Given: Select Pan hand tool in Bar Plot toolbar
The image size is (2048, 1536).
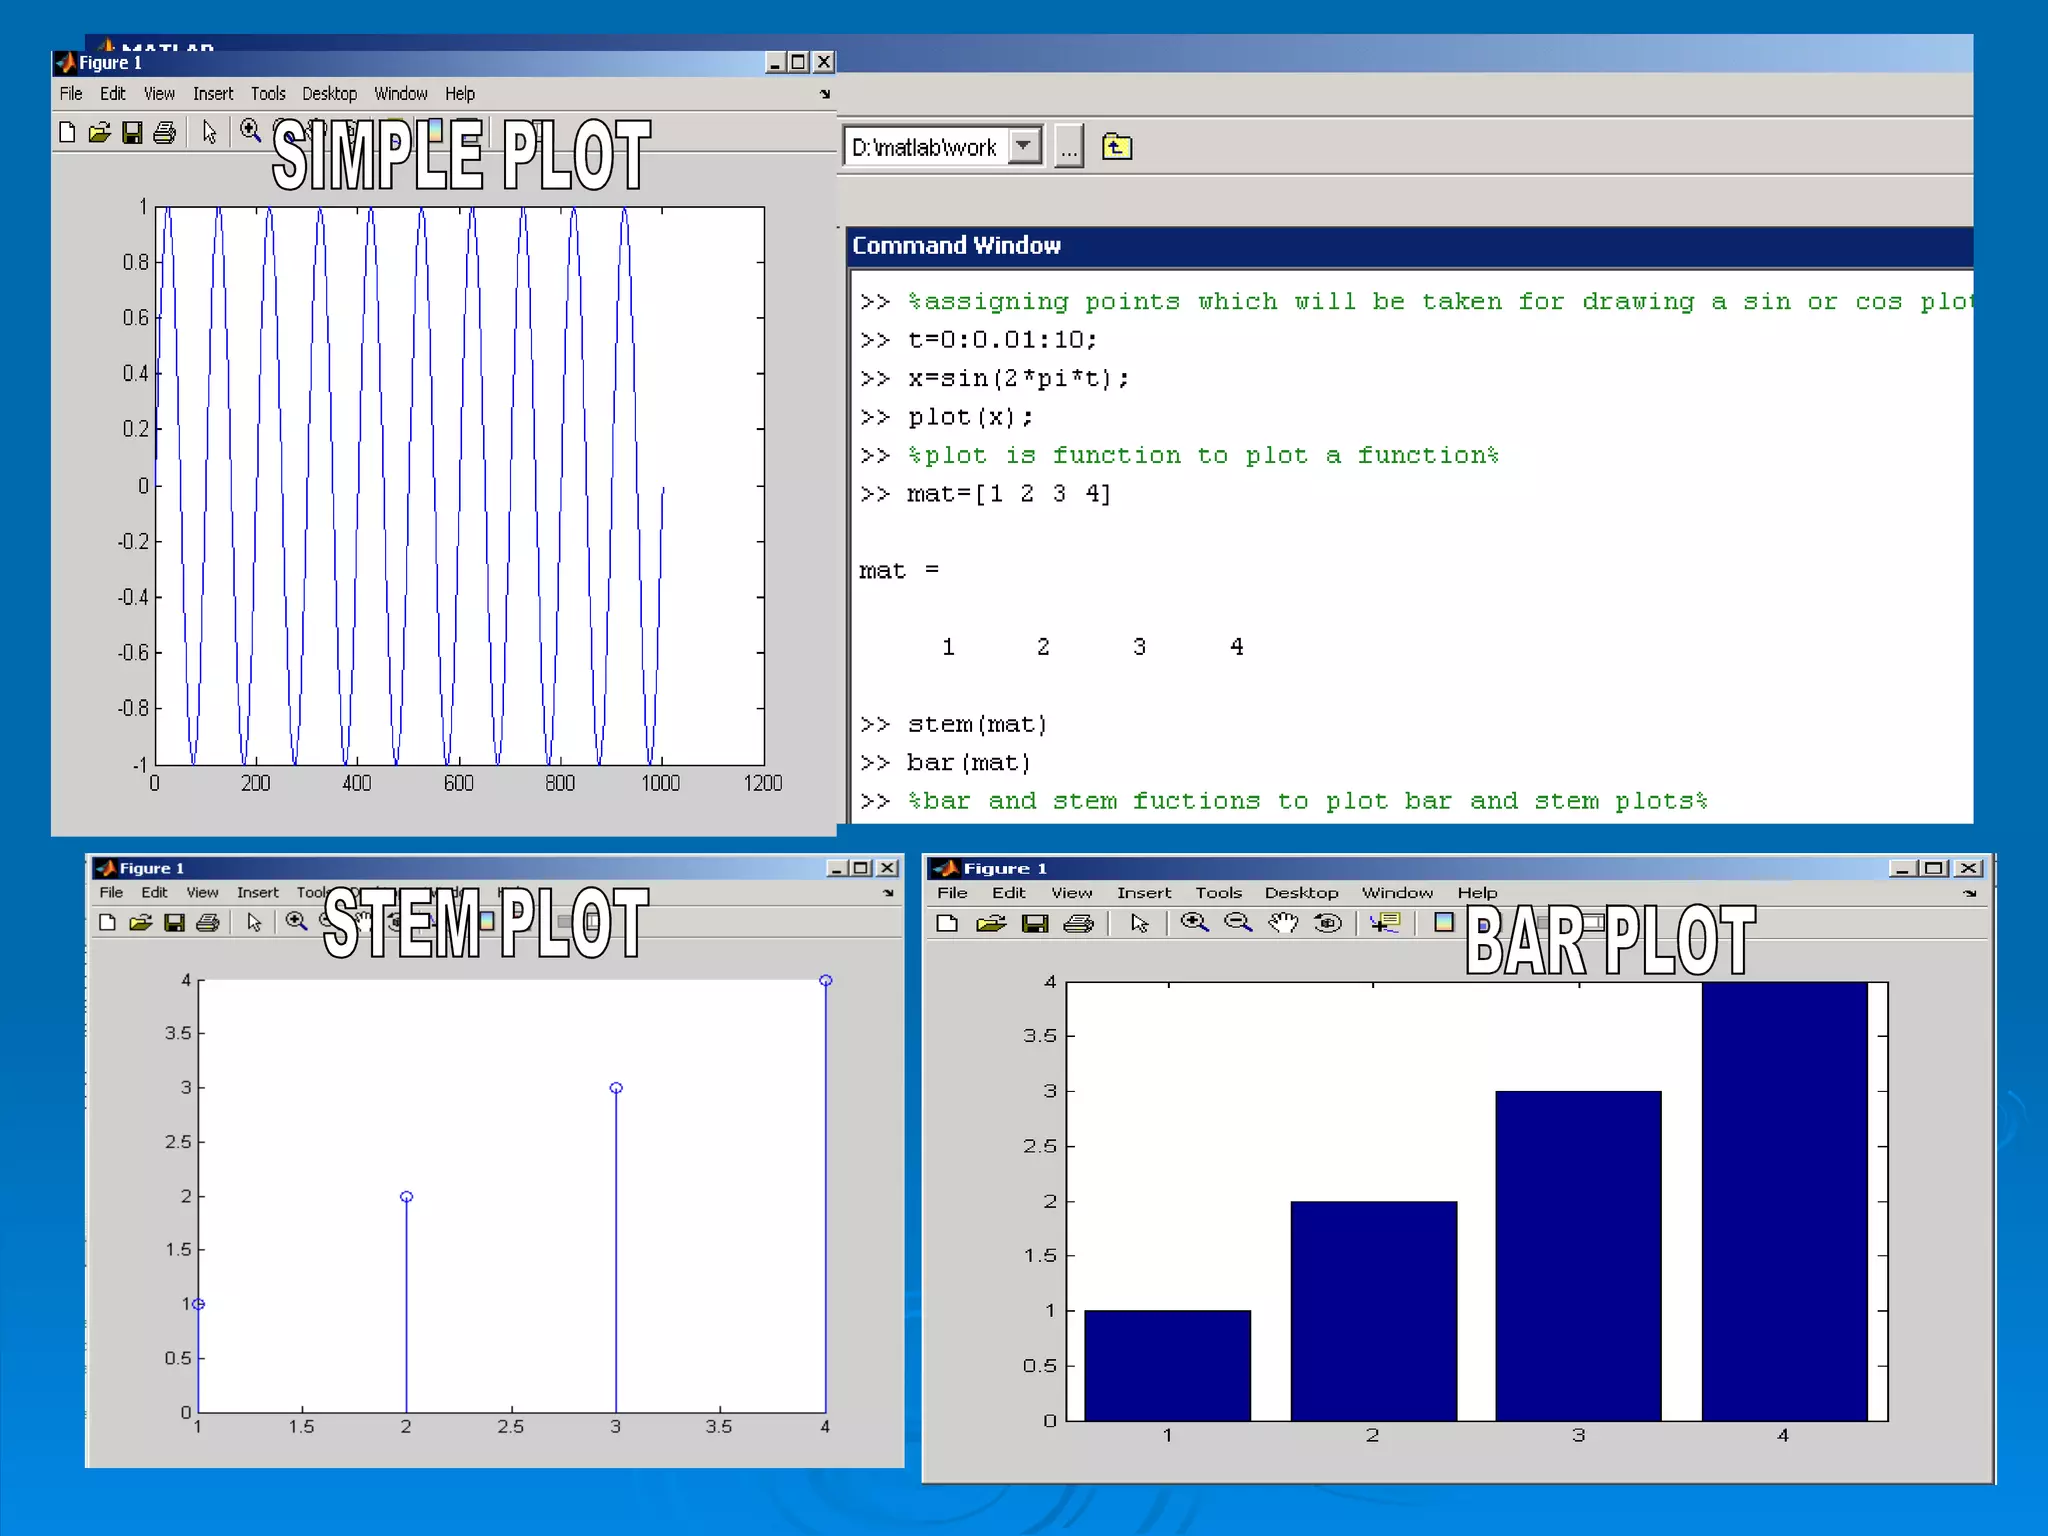Looking at the screenshot, I should tap(1283, 922).
